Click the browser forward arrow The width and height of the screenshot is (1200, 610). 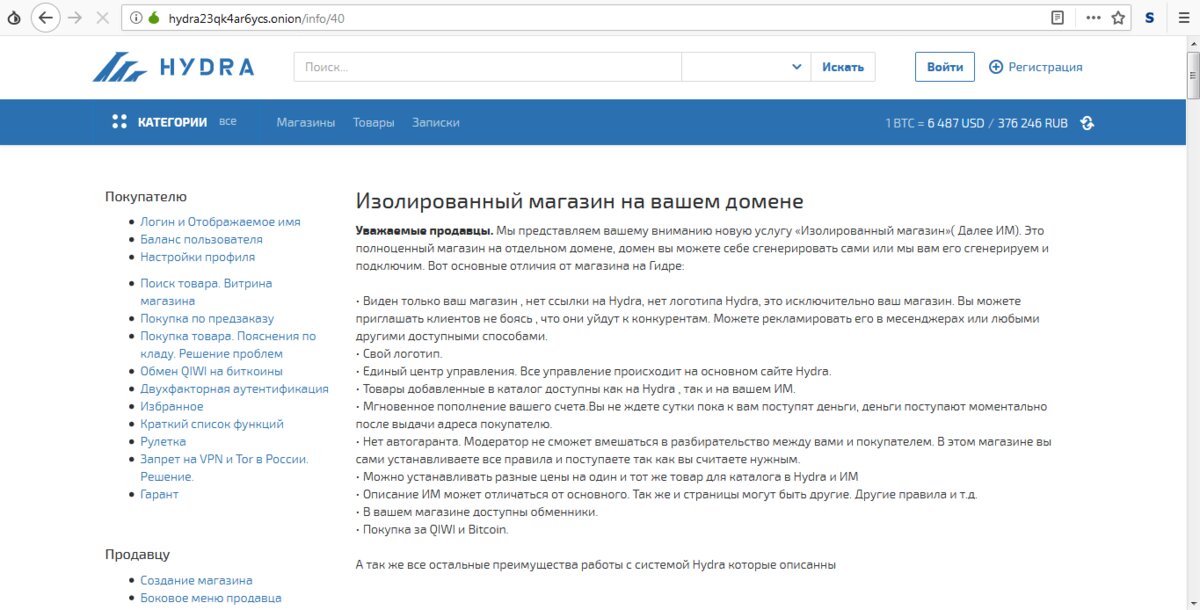(75, 18)
